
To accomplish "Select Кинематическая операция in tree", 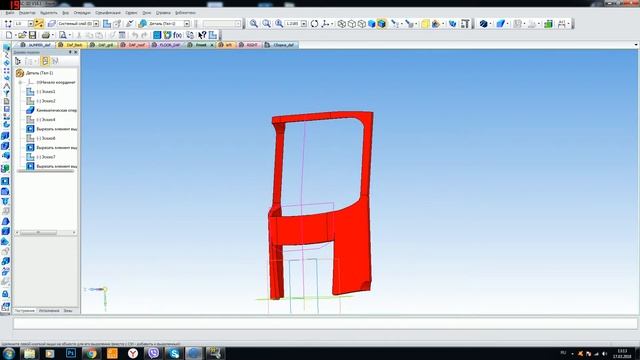I will click(x=56, y=110).
